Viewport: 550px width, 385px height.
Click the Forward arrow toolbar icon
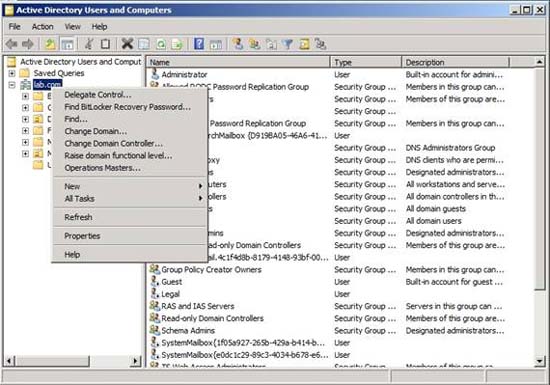28,44
